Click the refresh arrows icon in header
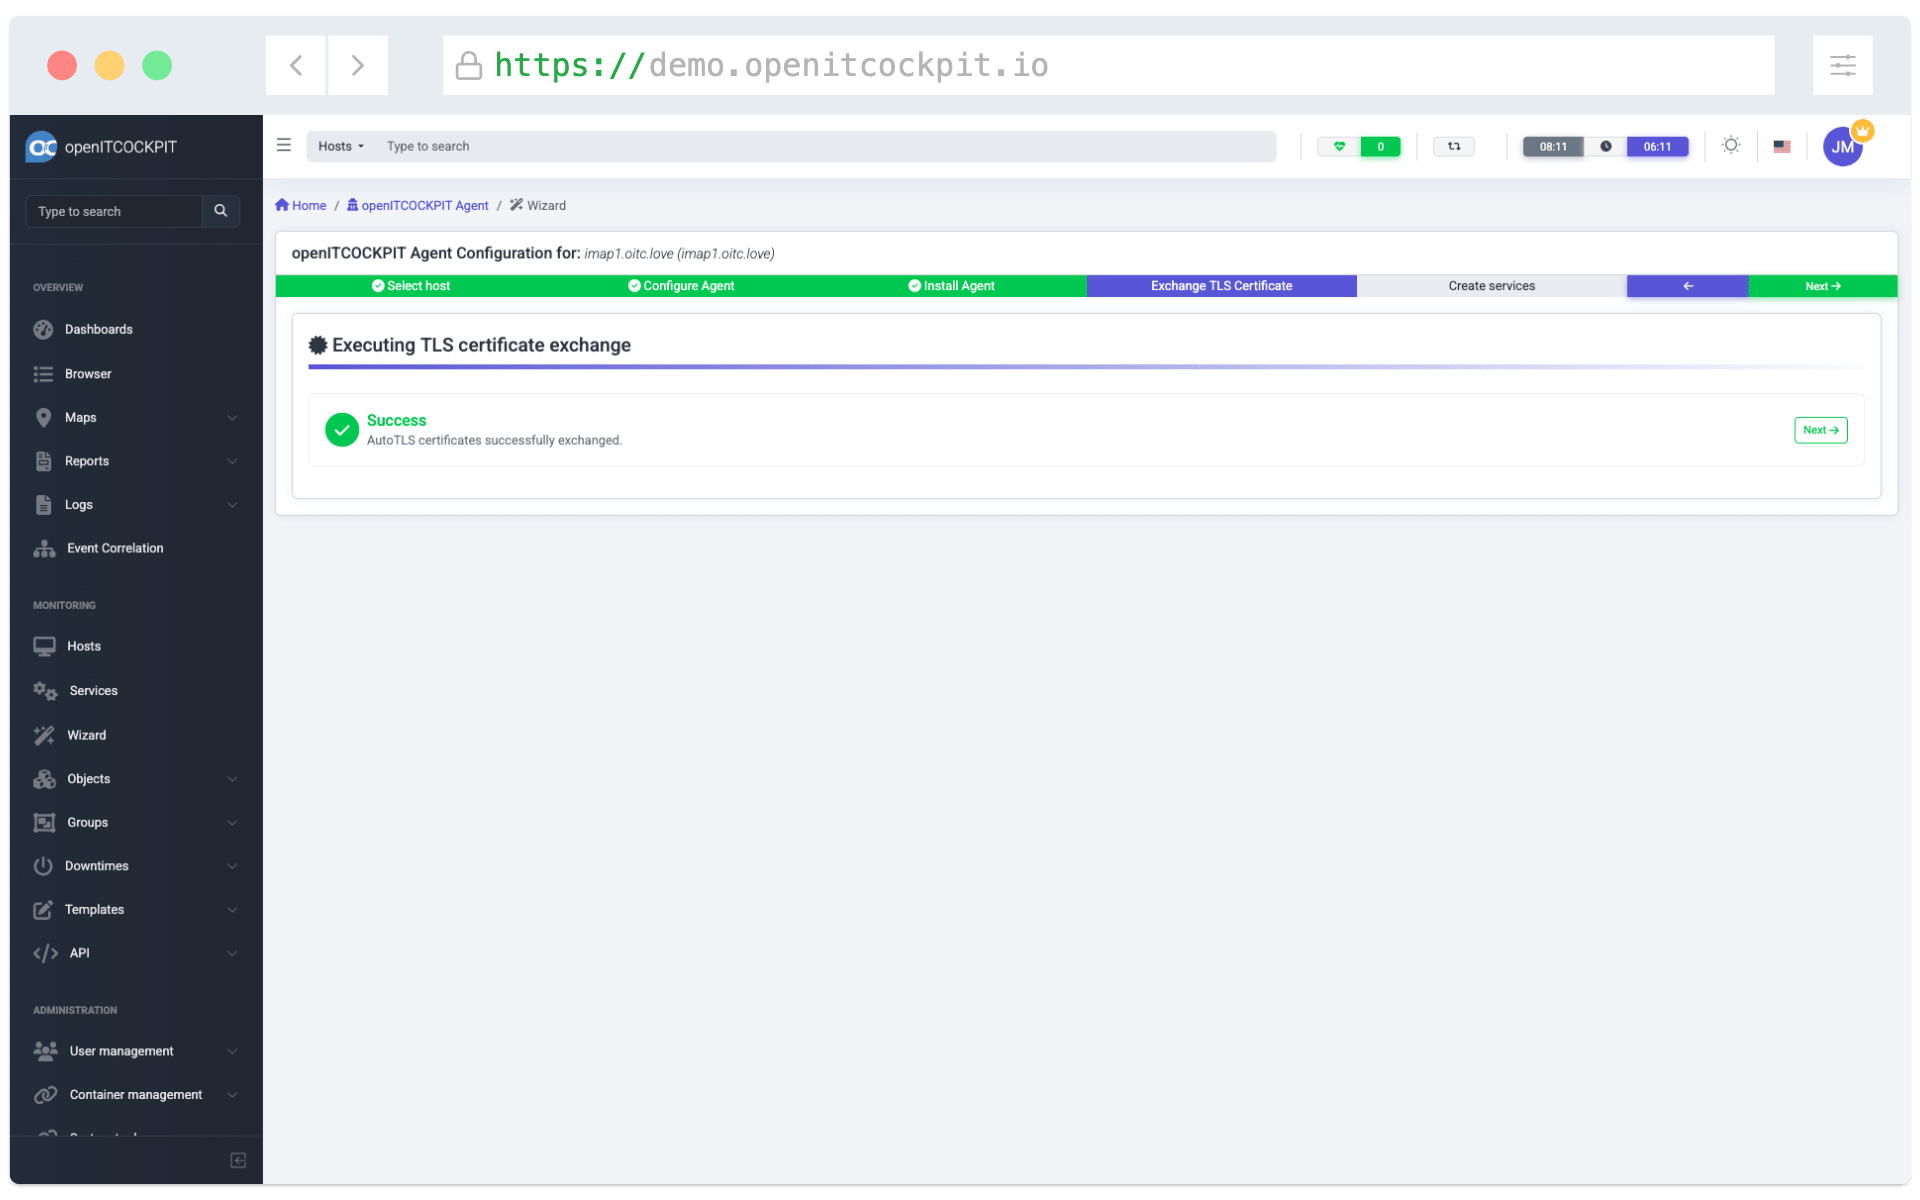The height and width of the screenshot is (1200, 1920). 1454,147
